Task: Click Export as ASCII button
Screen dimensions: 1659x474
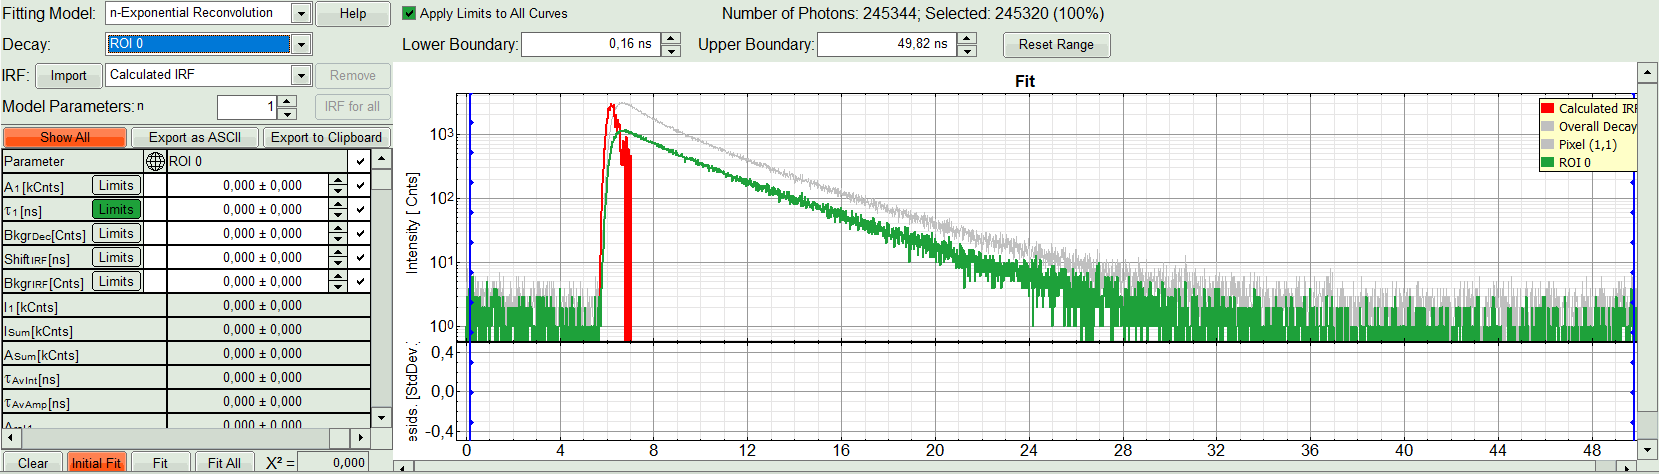Action: click(x=195, y=137)
